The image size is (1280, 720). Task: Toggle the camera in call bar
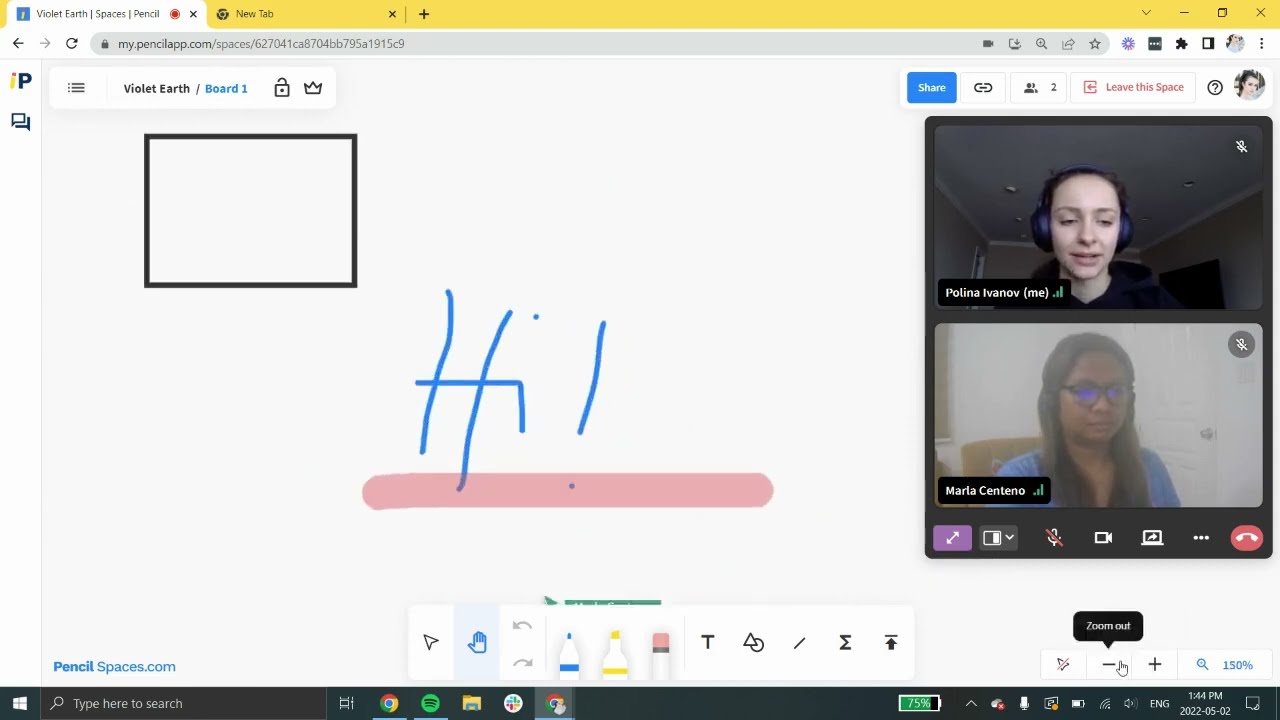pos(1103,538)
